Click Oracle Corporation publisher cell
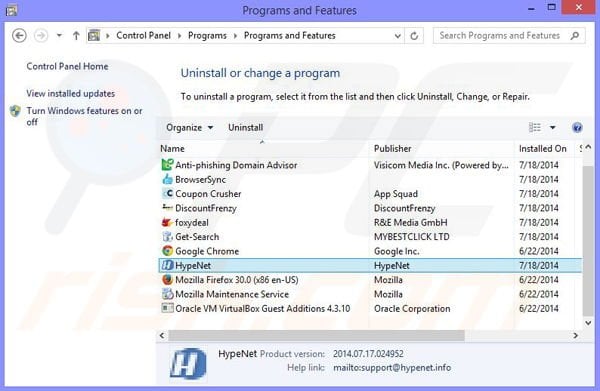600x391 pixels. pos(412,308)
